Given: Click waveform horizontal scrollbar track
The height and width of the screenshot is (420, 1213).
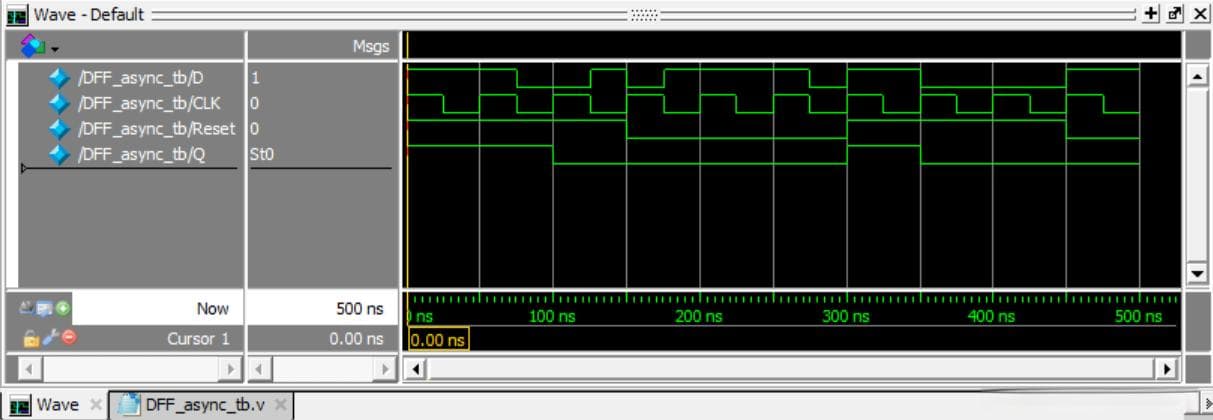Looking at the screenshot, I should coord(790,369).
